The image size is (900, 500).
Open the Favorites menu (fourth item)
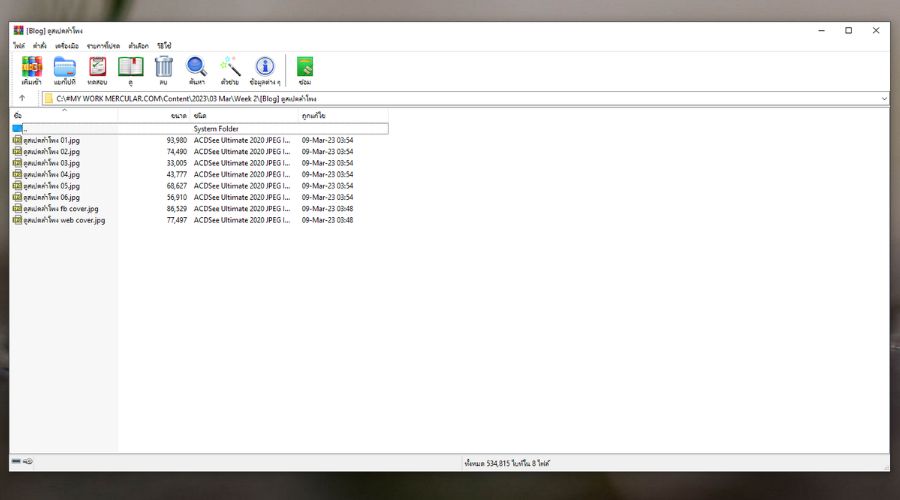click(103, 45)
